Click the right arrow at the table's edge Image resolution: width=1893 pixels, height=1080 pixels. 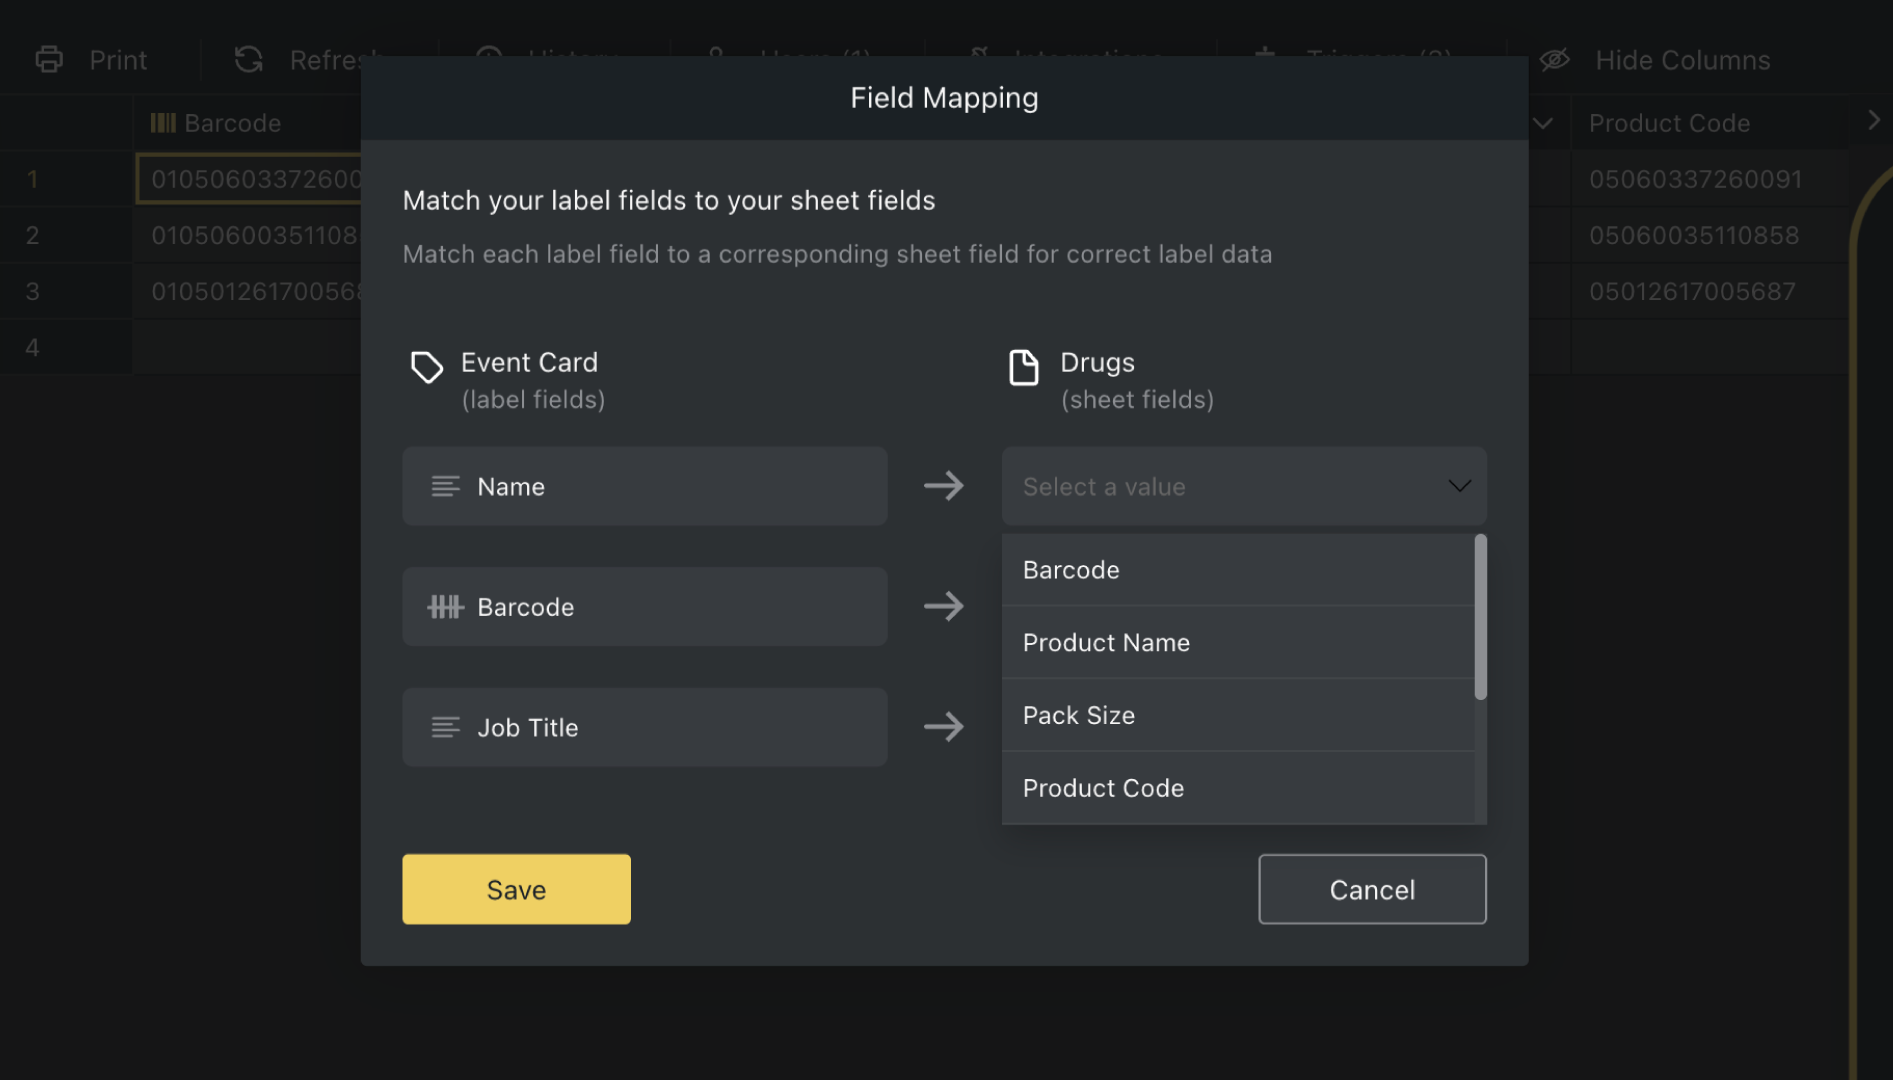[x=1873, y=120]
